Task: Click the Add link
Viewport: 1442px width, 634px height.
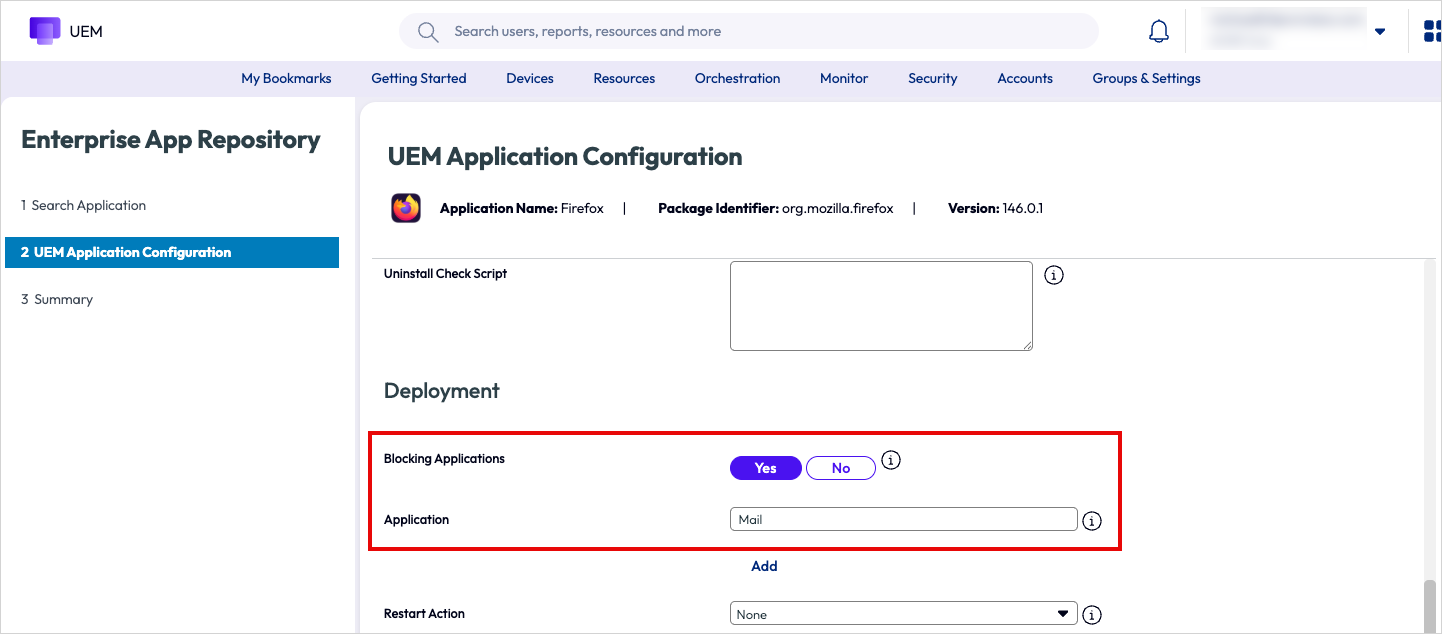Action: coord(764,566)
